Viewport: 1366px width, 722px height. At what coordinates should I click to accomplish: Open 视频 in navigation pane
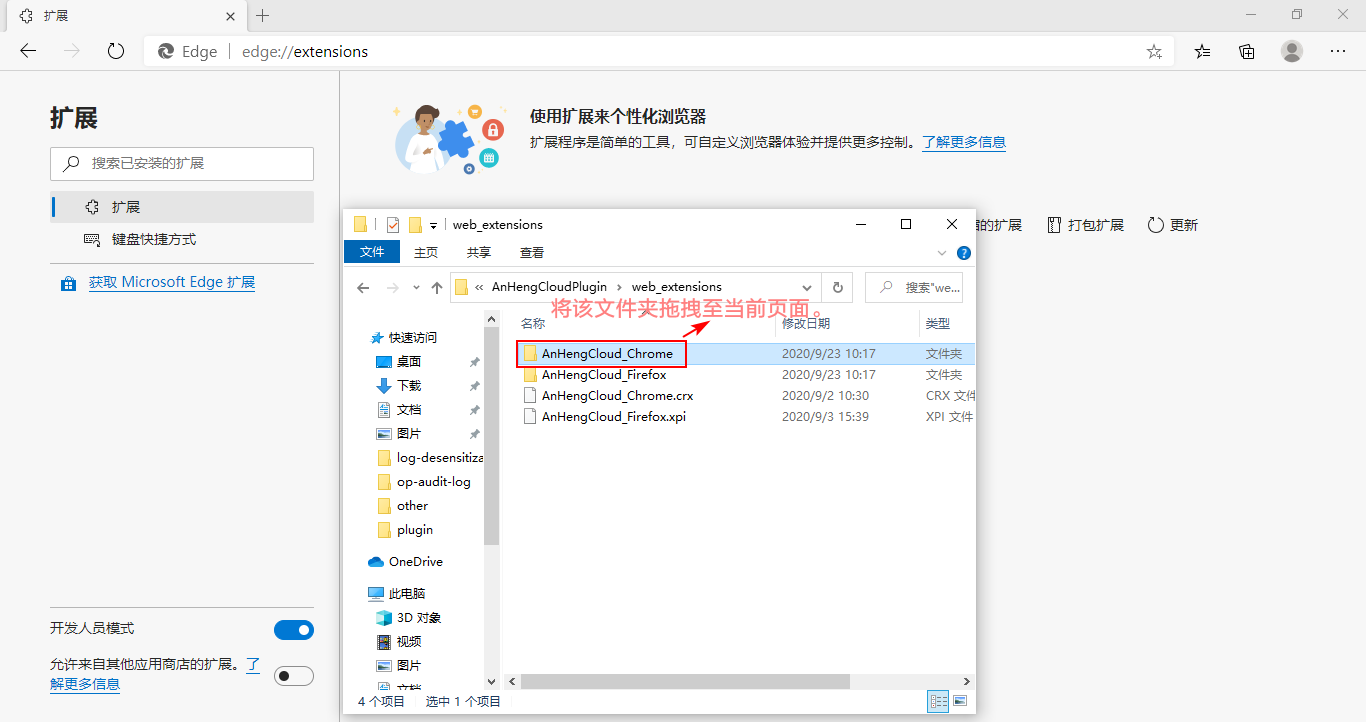(x=399, y=642)
